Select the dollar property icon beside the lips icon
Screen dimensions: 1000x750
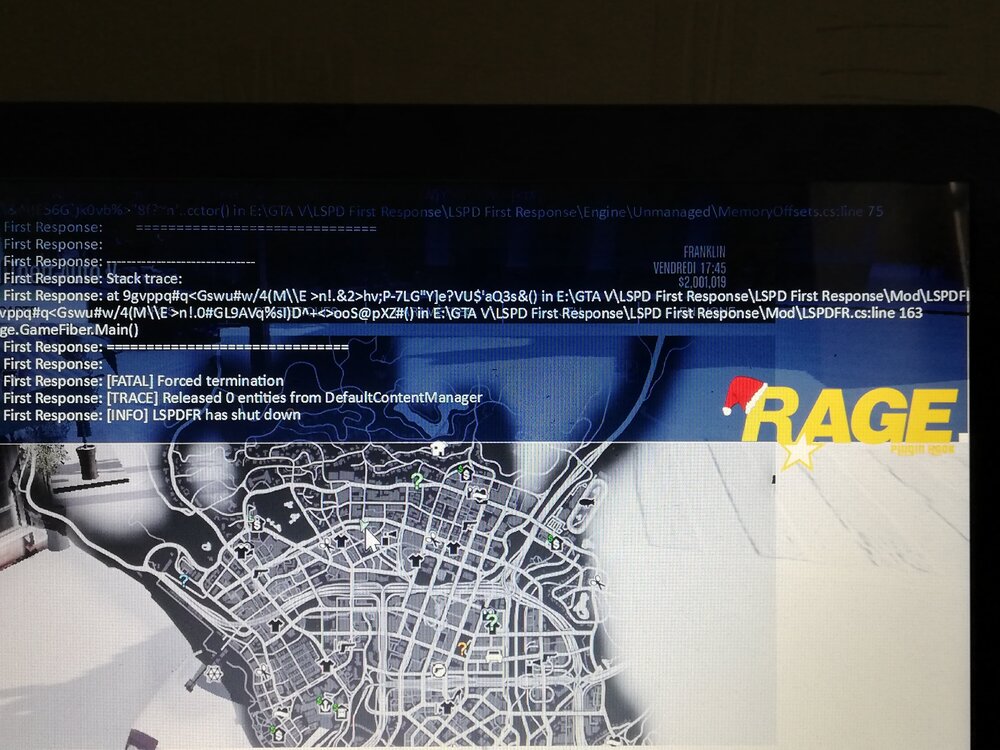click(466, 474)
